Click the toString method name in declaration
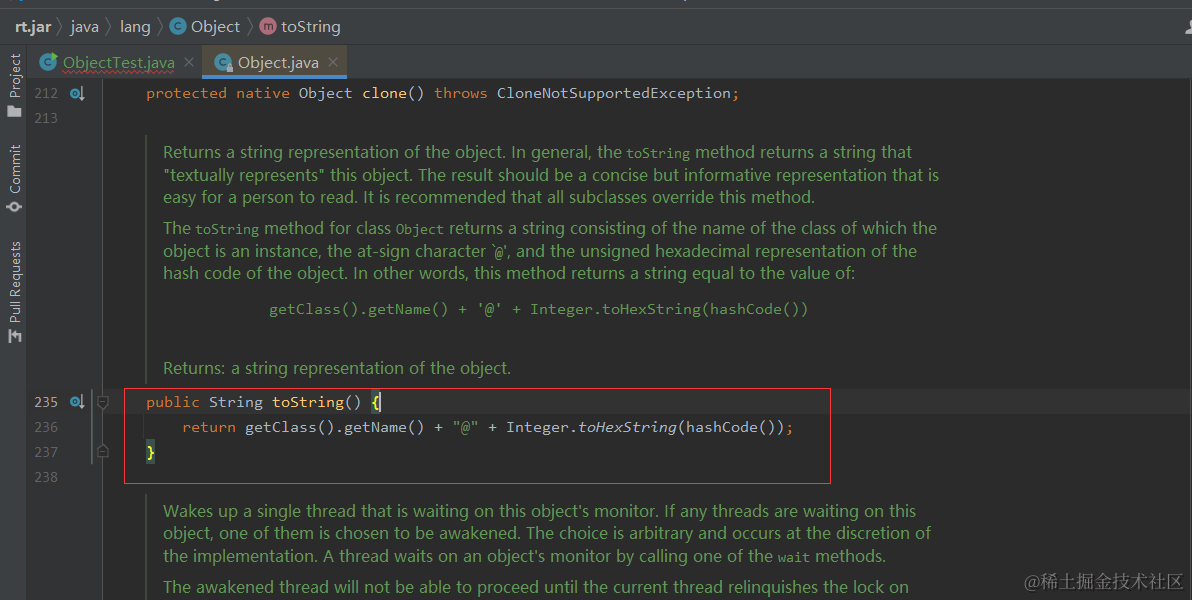Image resolution: width=1192 pixels, height=600 pixels. click(308, 402)
